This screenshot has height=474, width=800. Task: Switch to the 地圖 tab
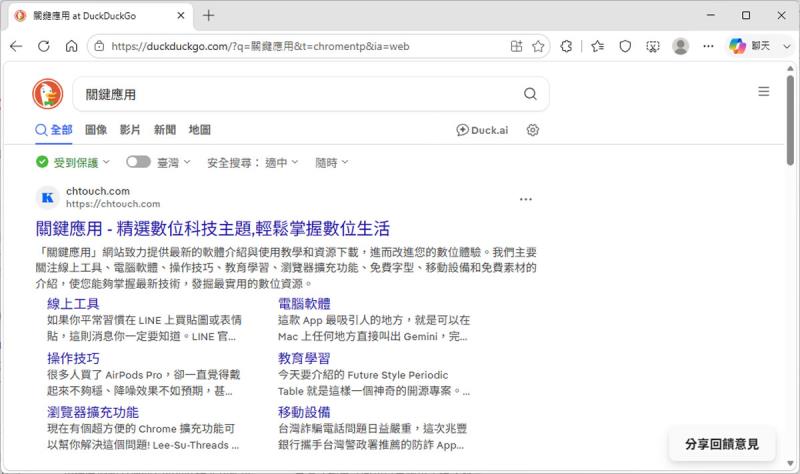pyautogui.click(x=199, y=130)
